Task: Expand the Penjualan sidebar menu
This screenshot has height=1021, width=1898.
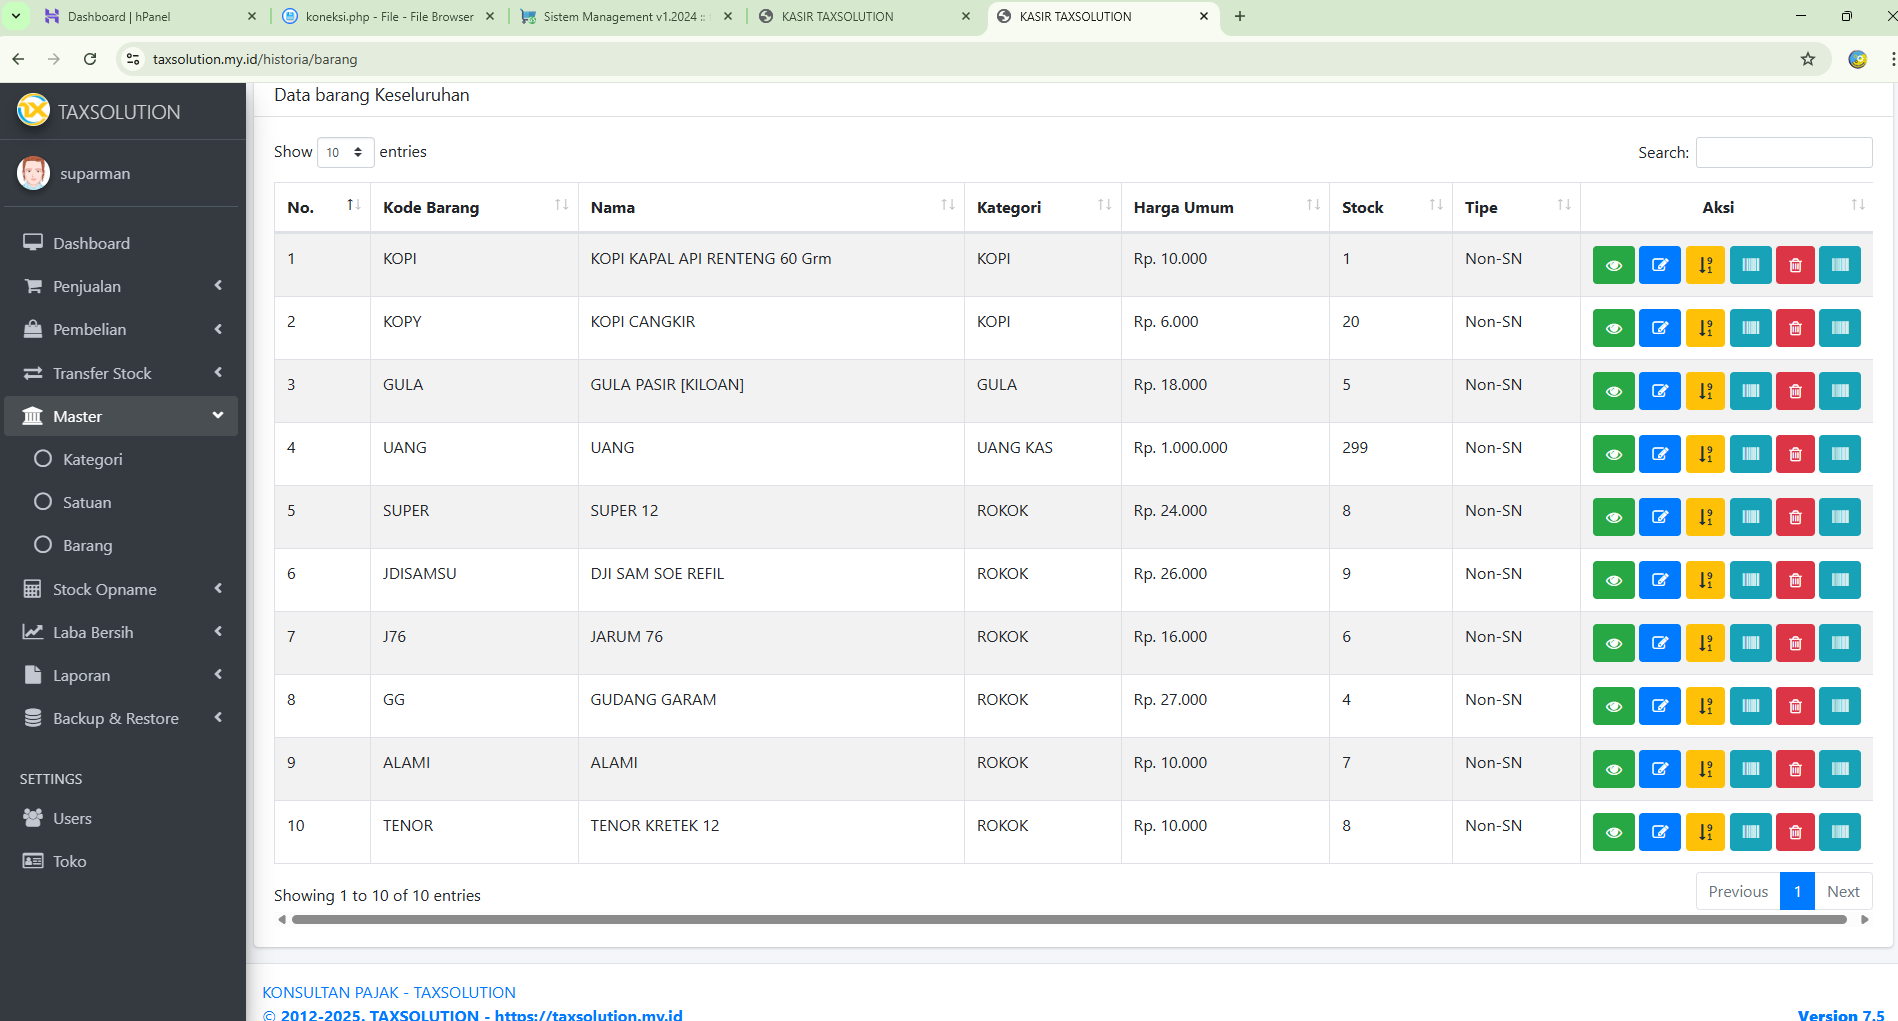Action: (x=121, y=286)
